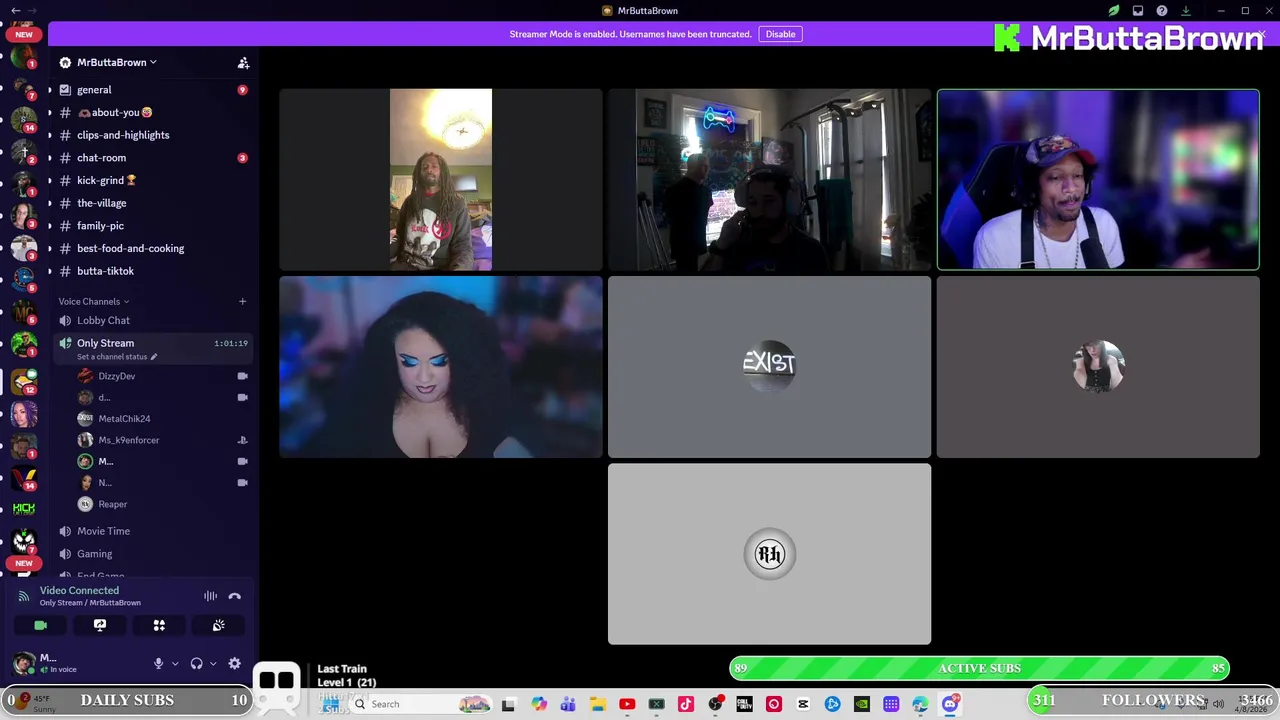Focus the man in the hallway video tile
Screen dimensions: 1280x720
point(441,180)
